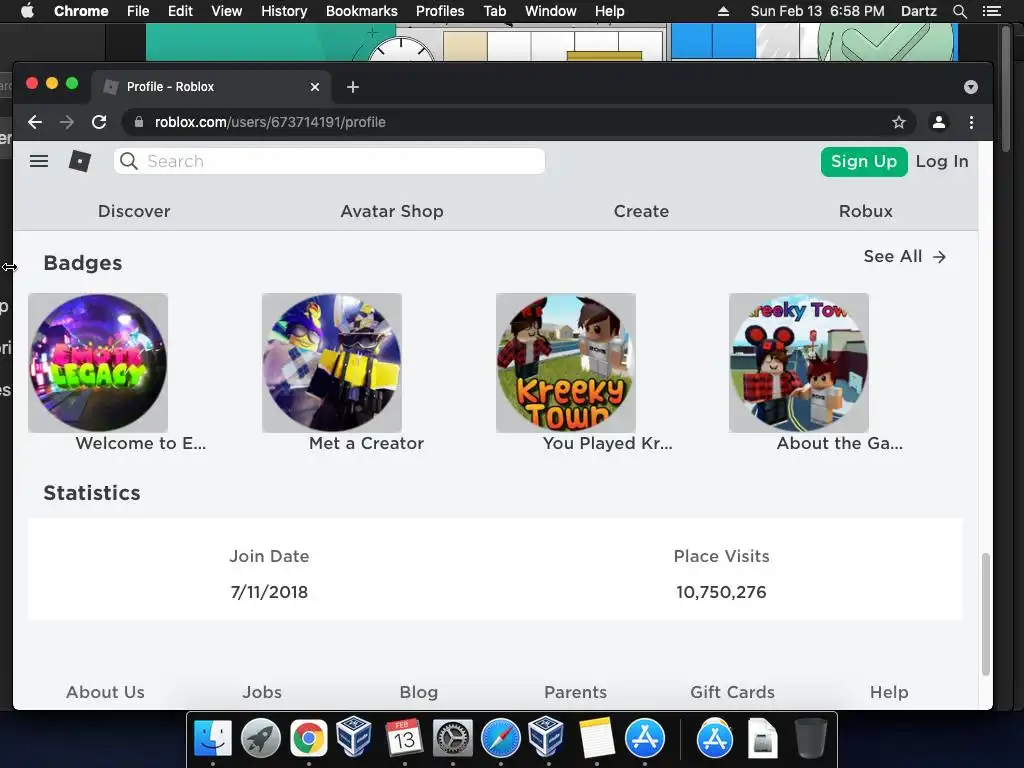Open the Gift Cards footer link
1024x768 pixels.
[x=732, y=692]
